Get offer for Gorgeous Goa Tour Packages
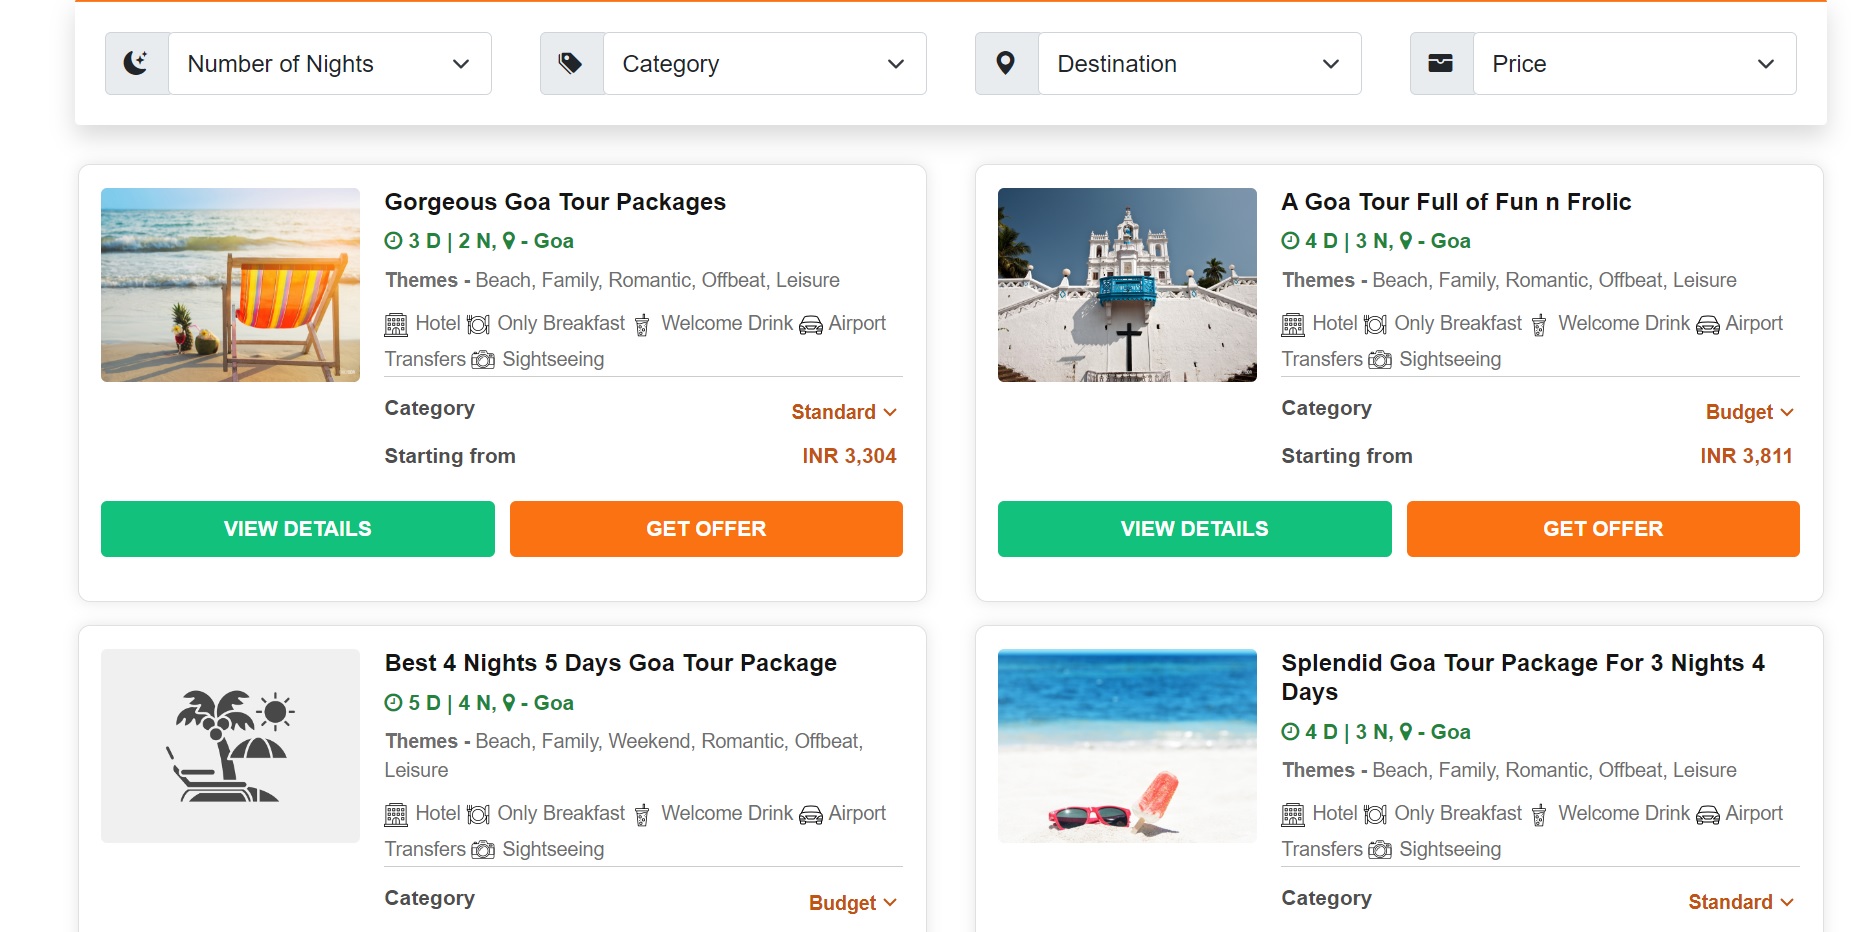This screenshot has height=932, width=1851. pos(706,529)
